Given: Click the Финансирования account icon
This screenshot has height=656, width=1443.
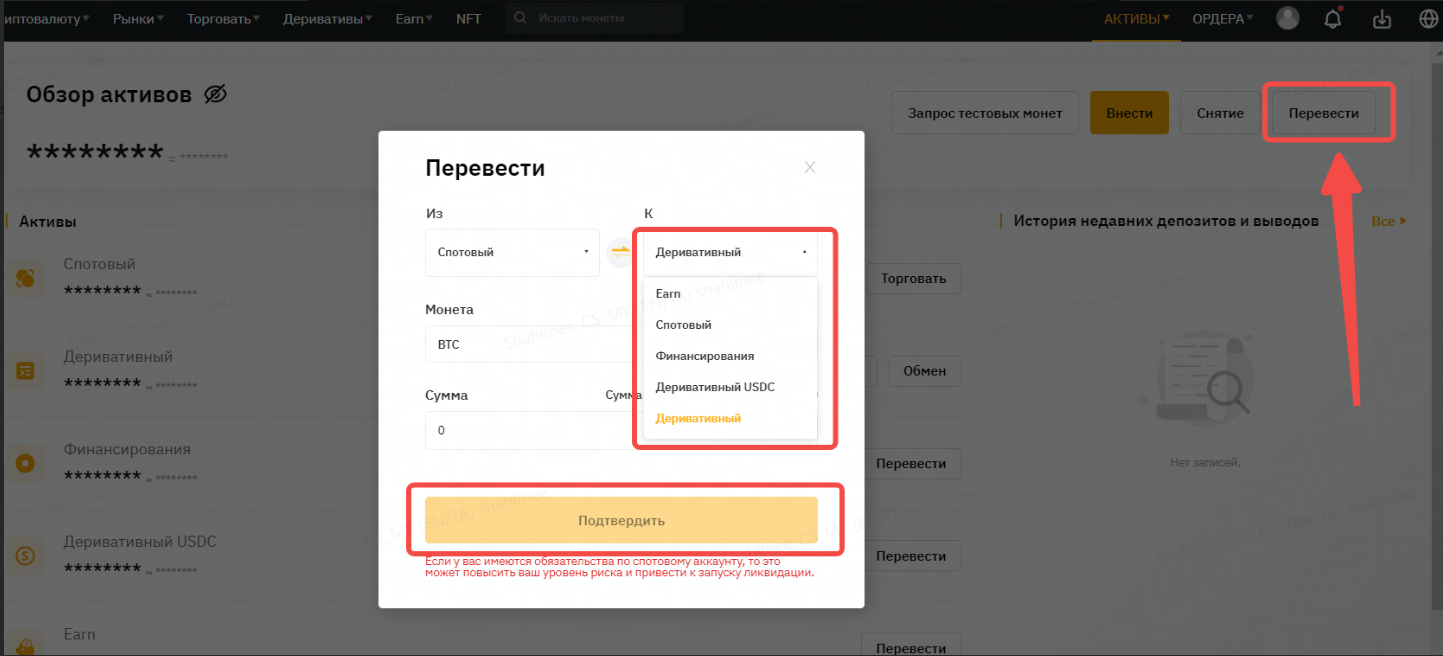Looking at the screenshot, I should point(26,464).
